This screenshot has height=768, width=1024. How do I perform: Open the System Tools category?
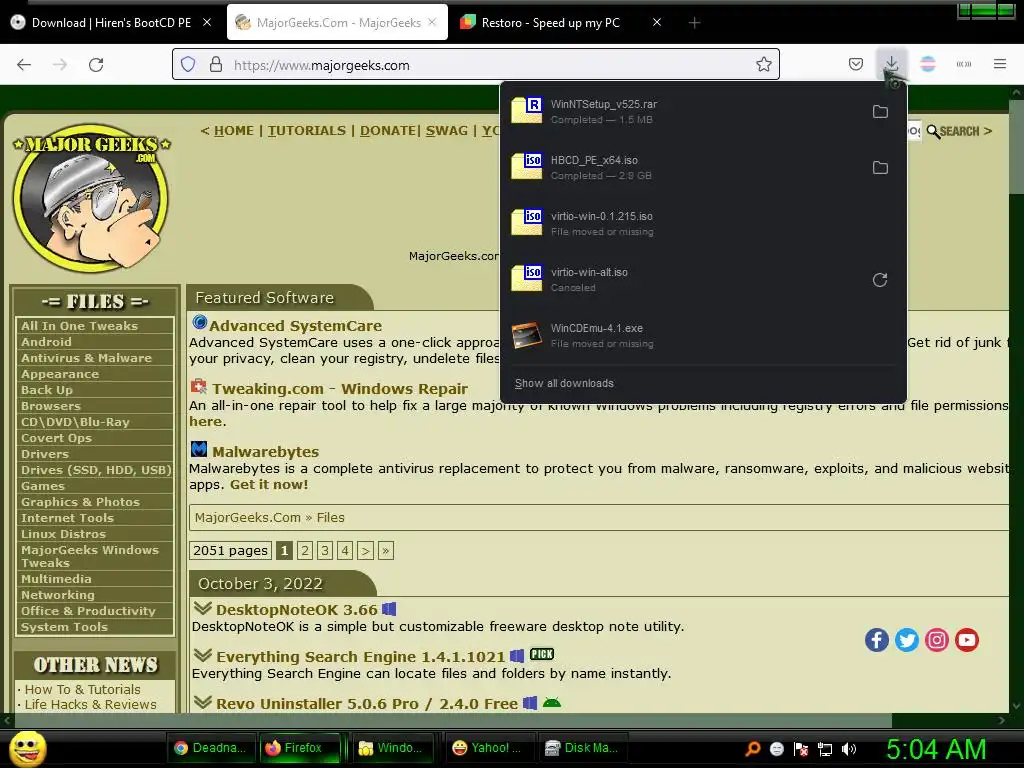[x=64, y=627]
